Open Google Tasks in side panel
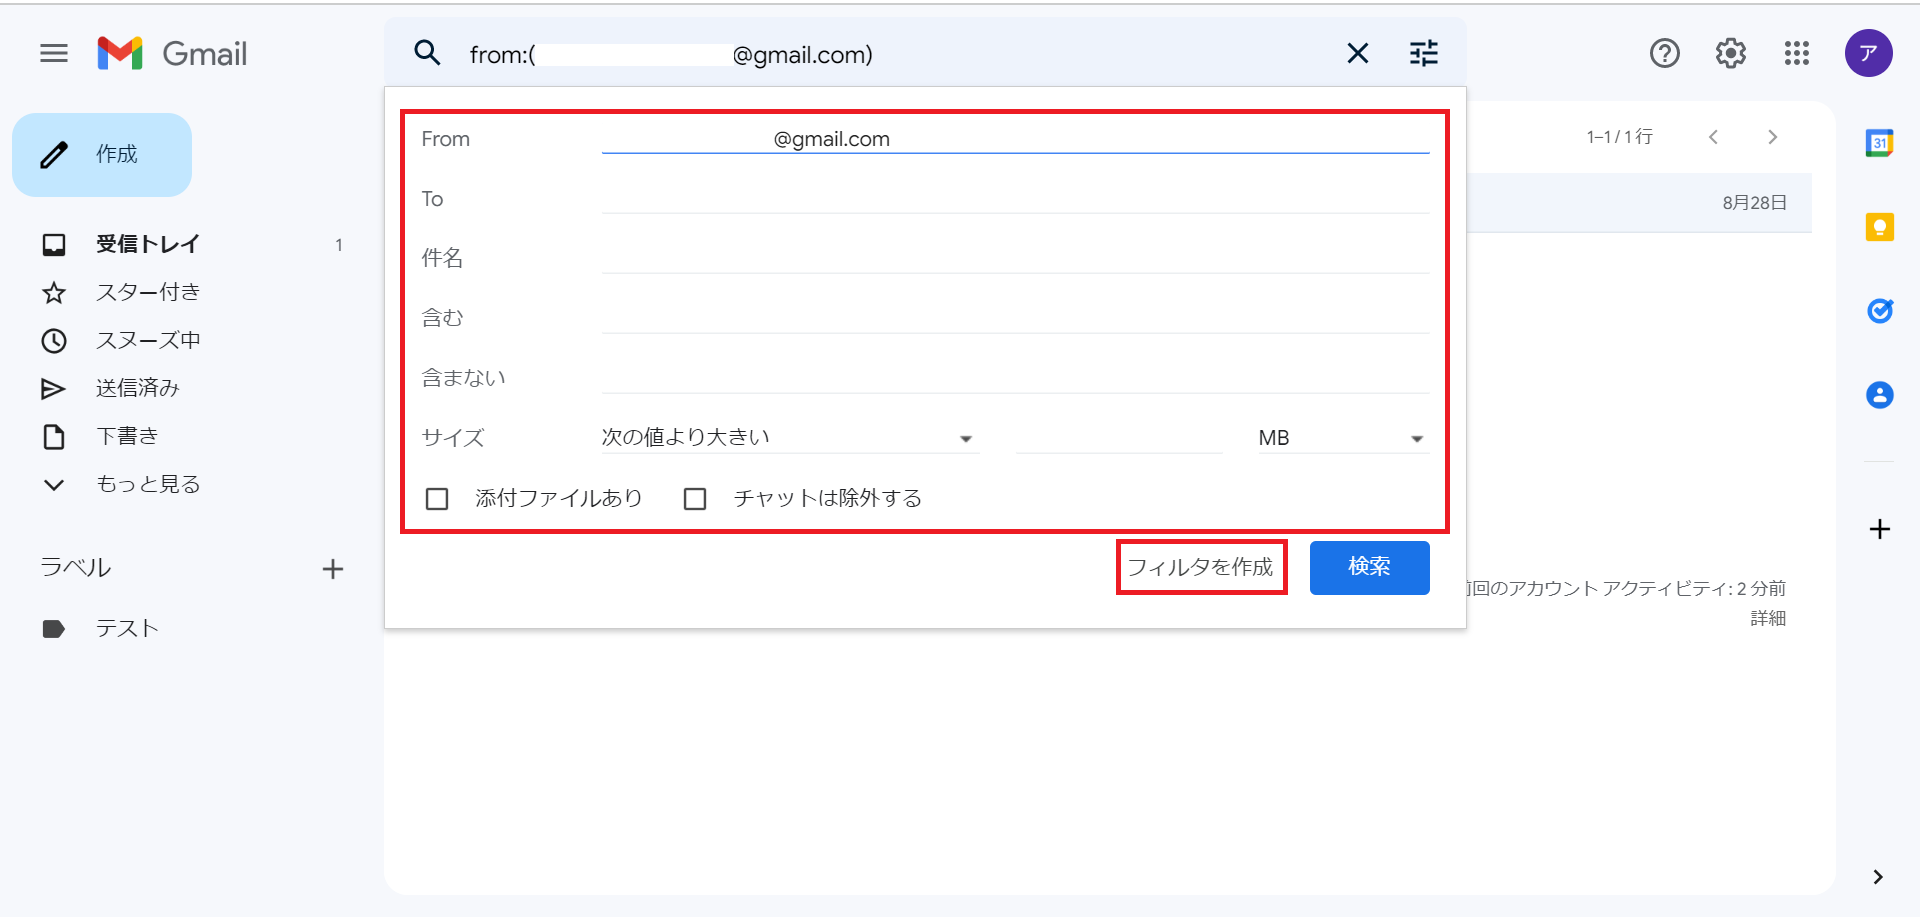This screenshot has height=917, width=1920. (1879, 311)
